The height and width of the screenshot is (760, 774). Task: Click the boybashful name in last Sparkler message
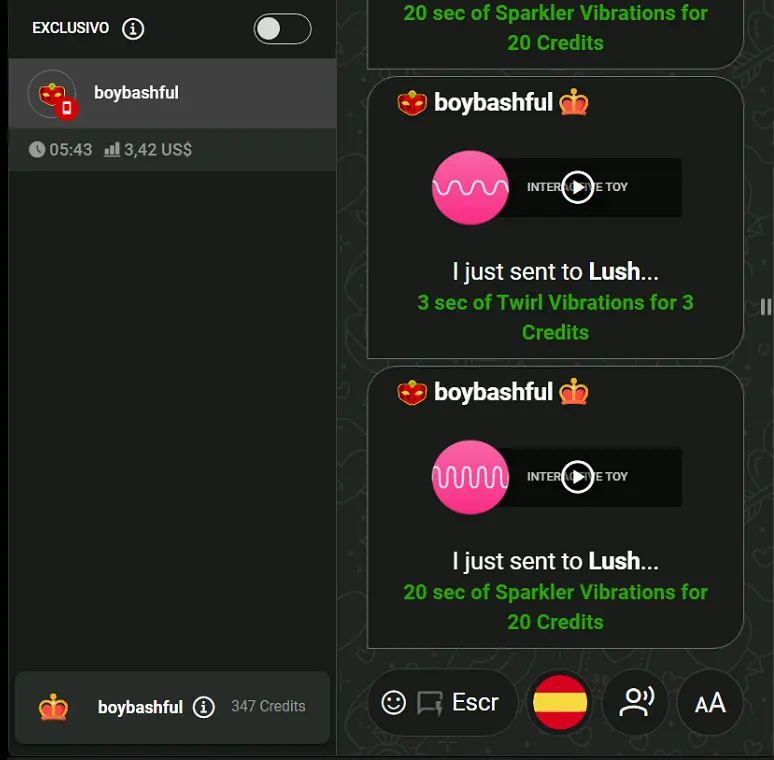point(493,392)
